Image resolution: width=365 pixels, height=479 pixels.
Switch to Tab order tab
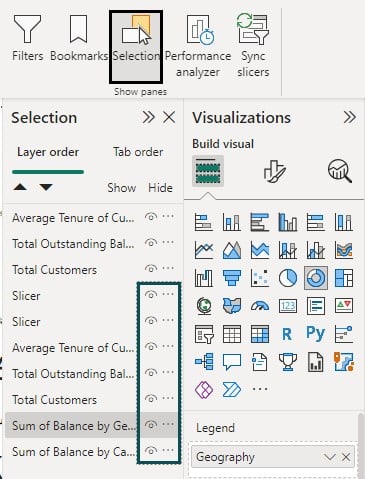138,152
